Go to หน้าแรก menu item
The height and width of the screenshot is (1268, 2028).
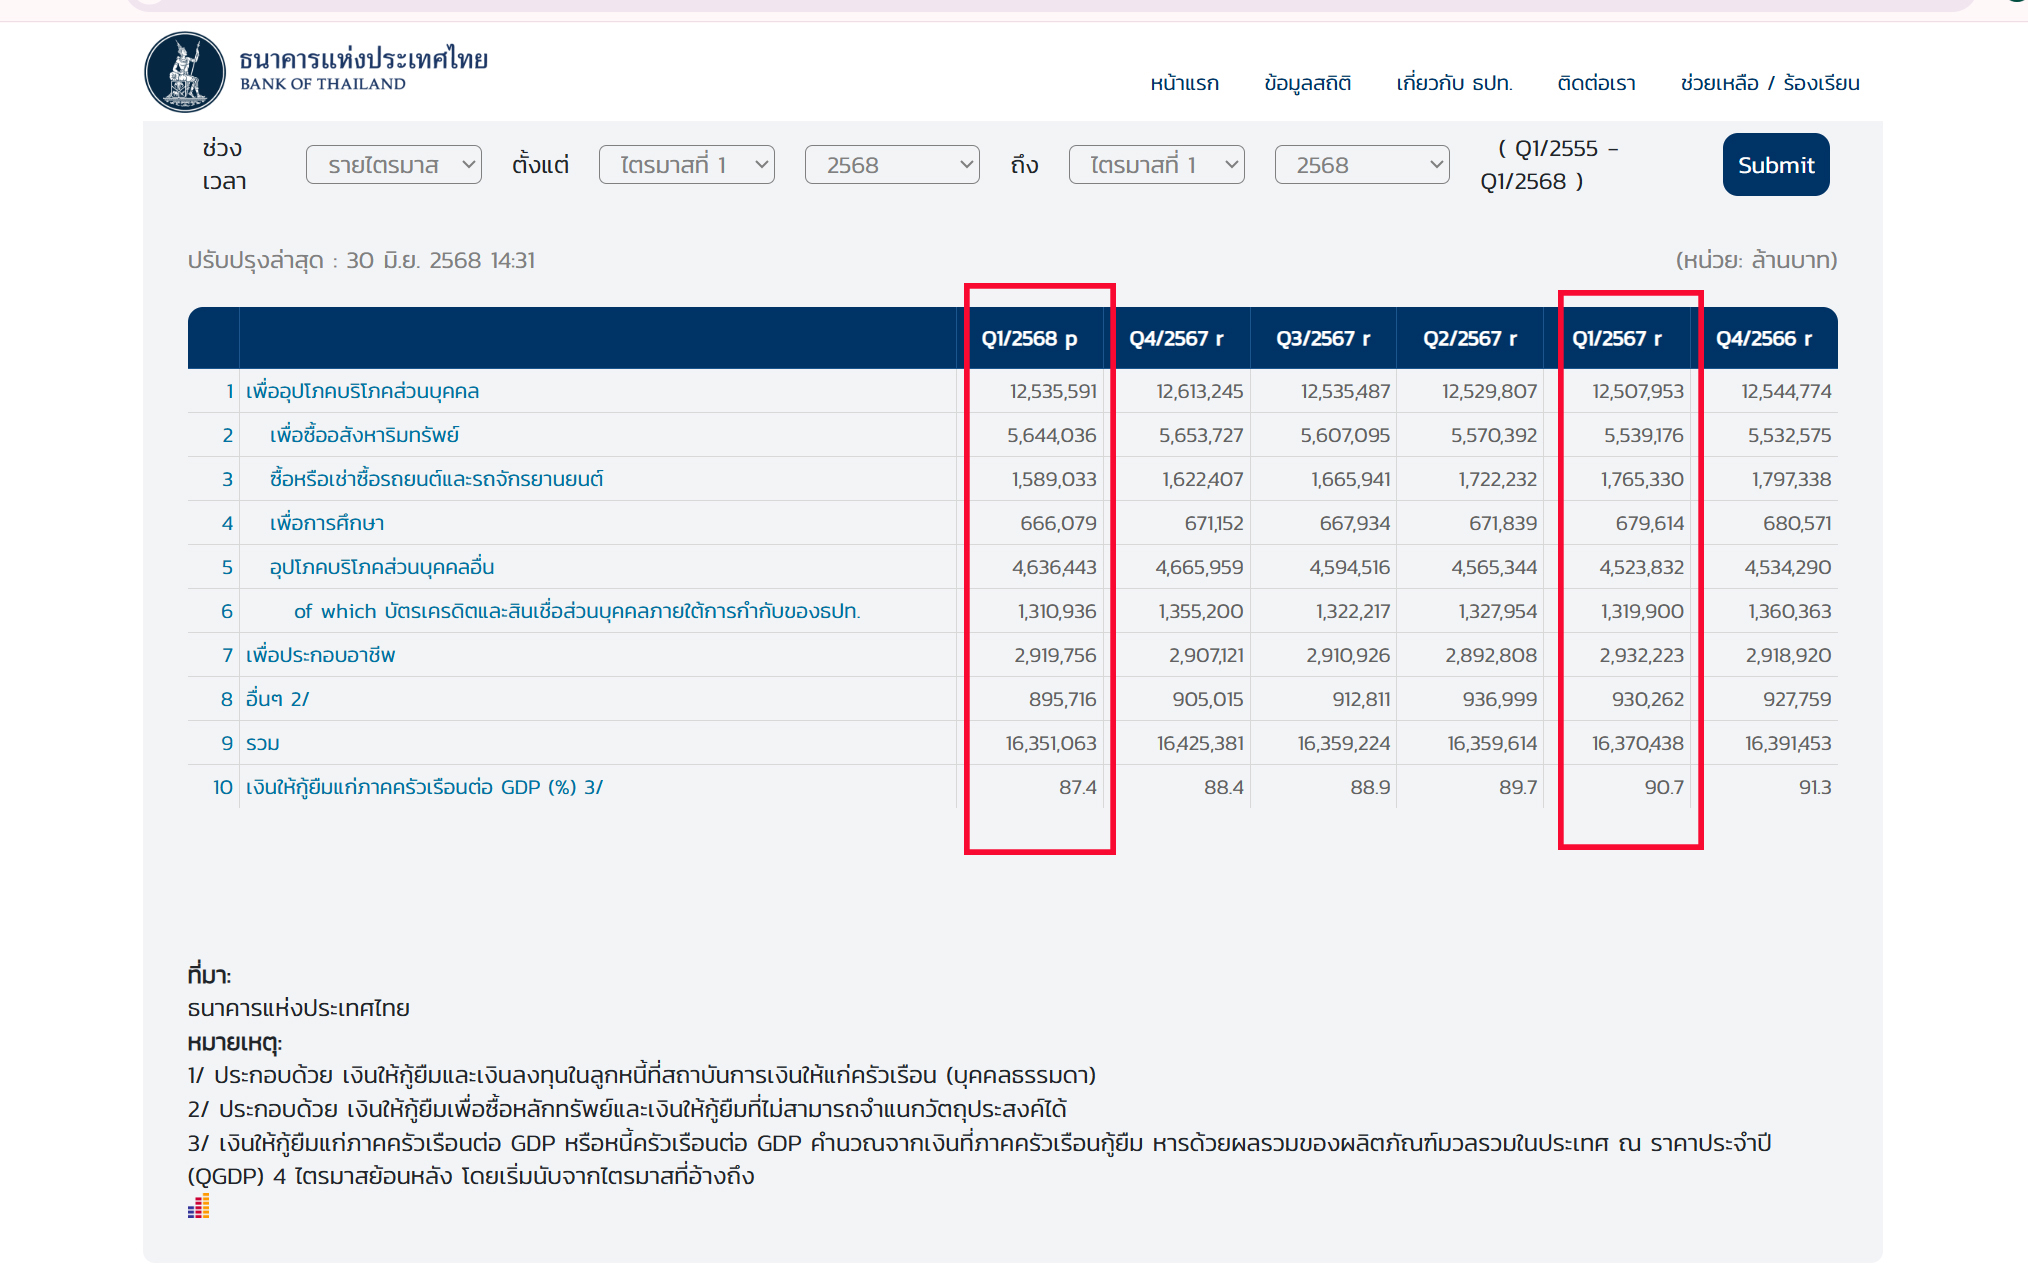pyautogui.click(x=1184, y=83)
